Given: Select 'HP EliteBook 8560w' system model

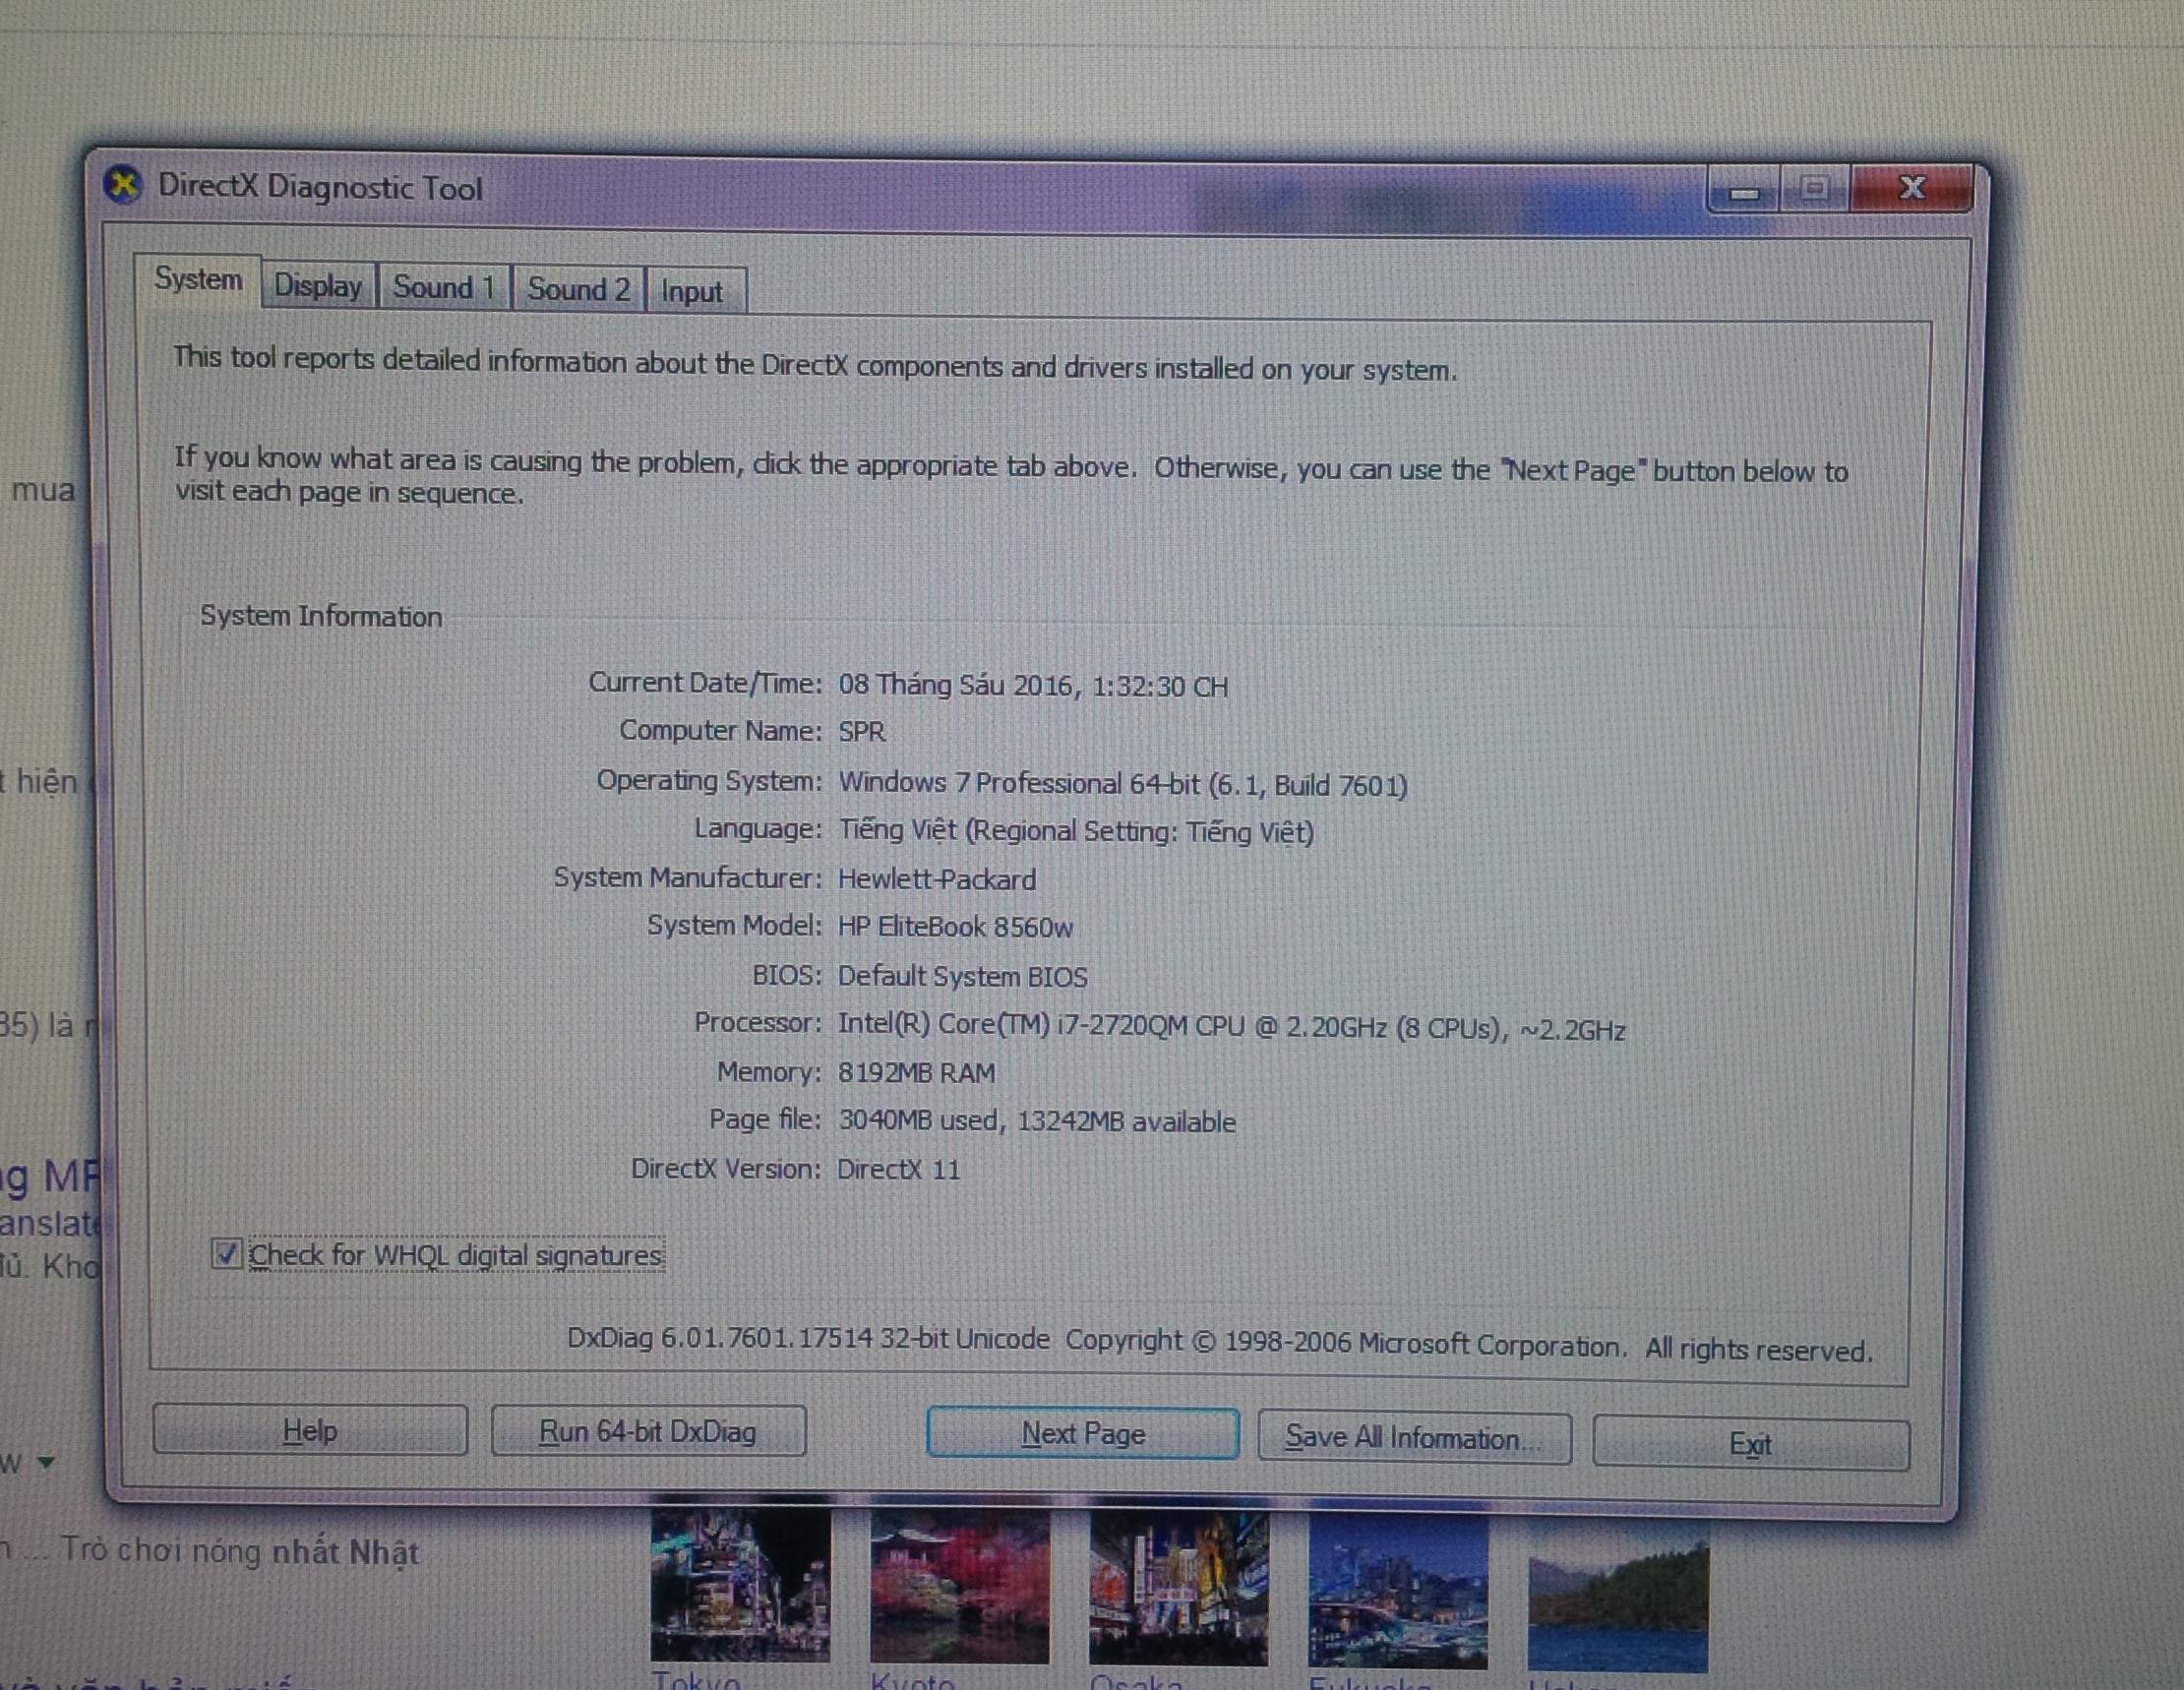Looking at the screenshot, I should [x=955, y=927].
